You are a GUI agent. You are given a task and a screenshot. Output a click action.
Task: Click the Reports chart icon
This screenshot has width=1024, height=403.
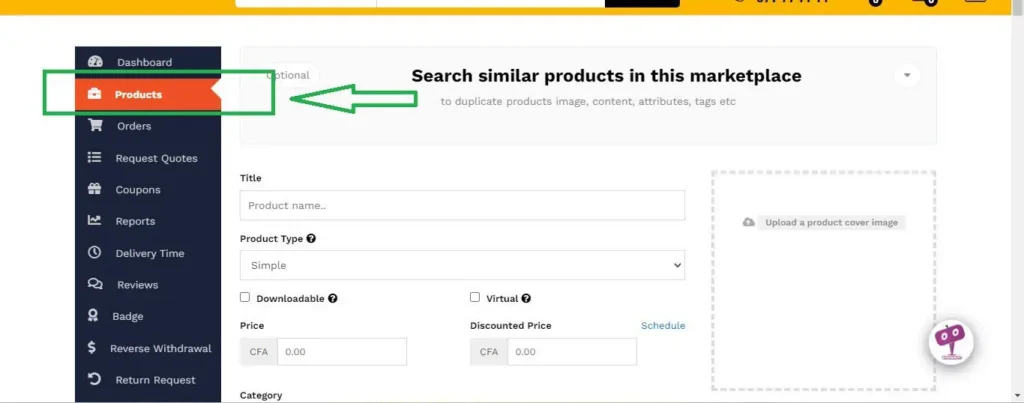(x=95, y=221)
